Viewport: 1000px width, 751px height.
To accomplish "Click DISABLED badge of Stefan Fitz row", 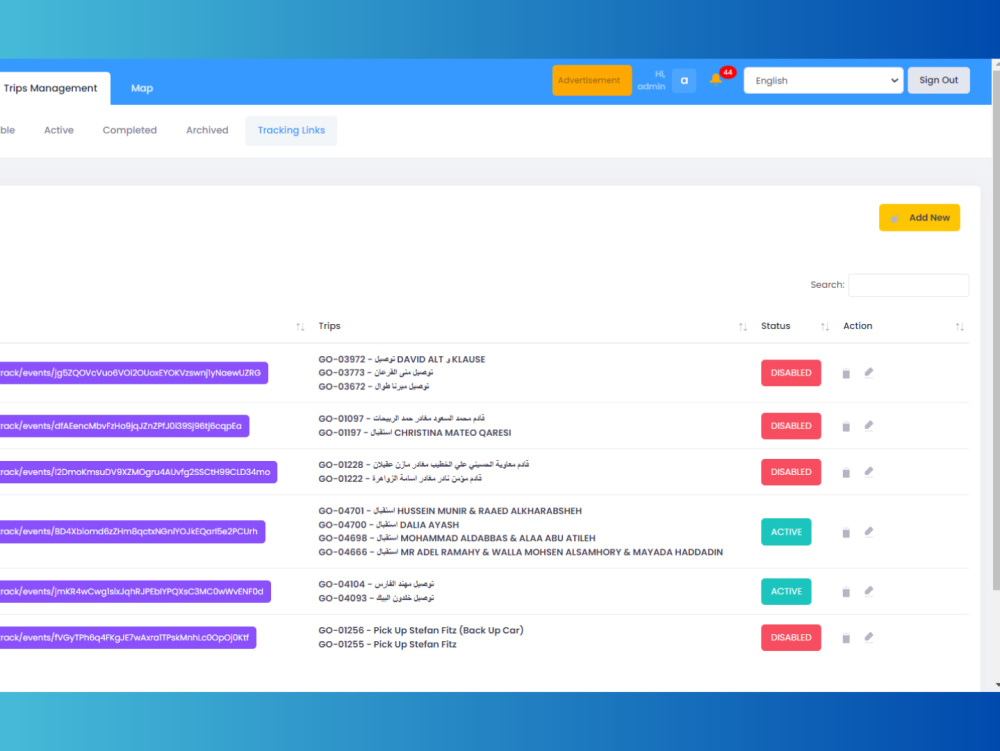I will point(790,638).
